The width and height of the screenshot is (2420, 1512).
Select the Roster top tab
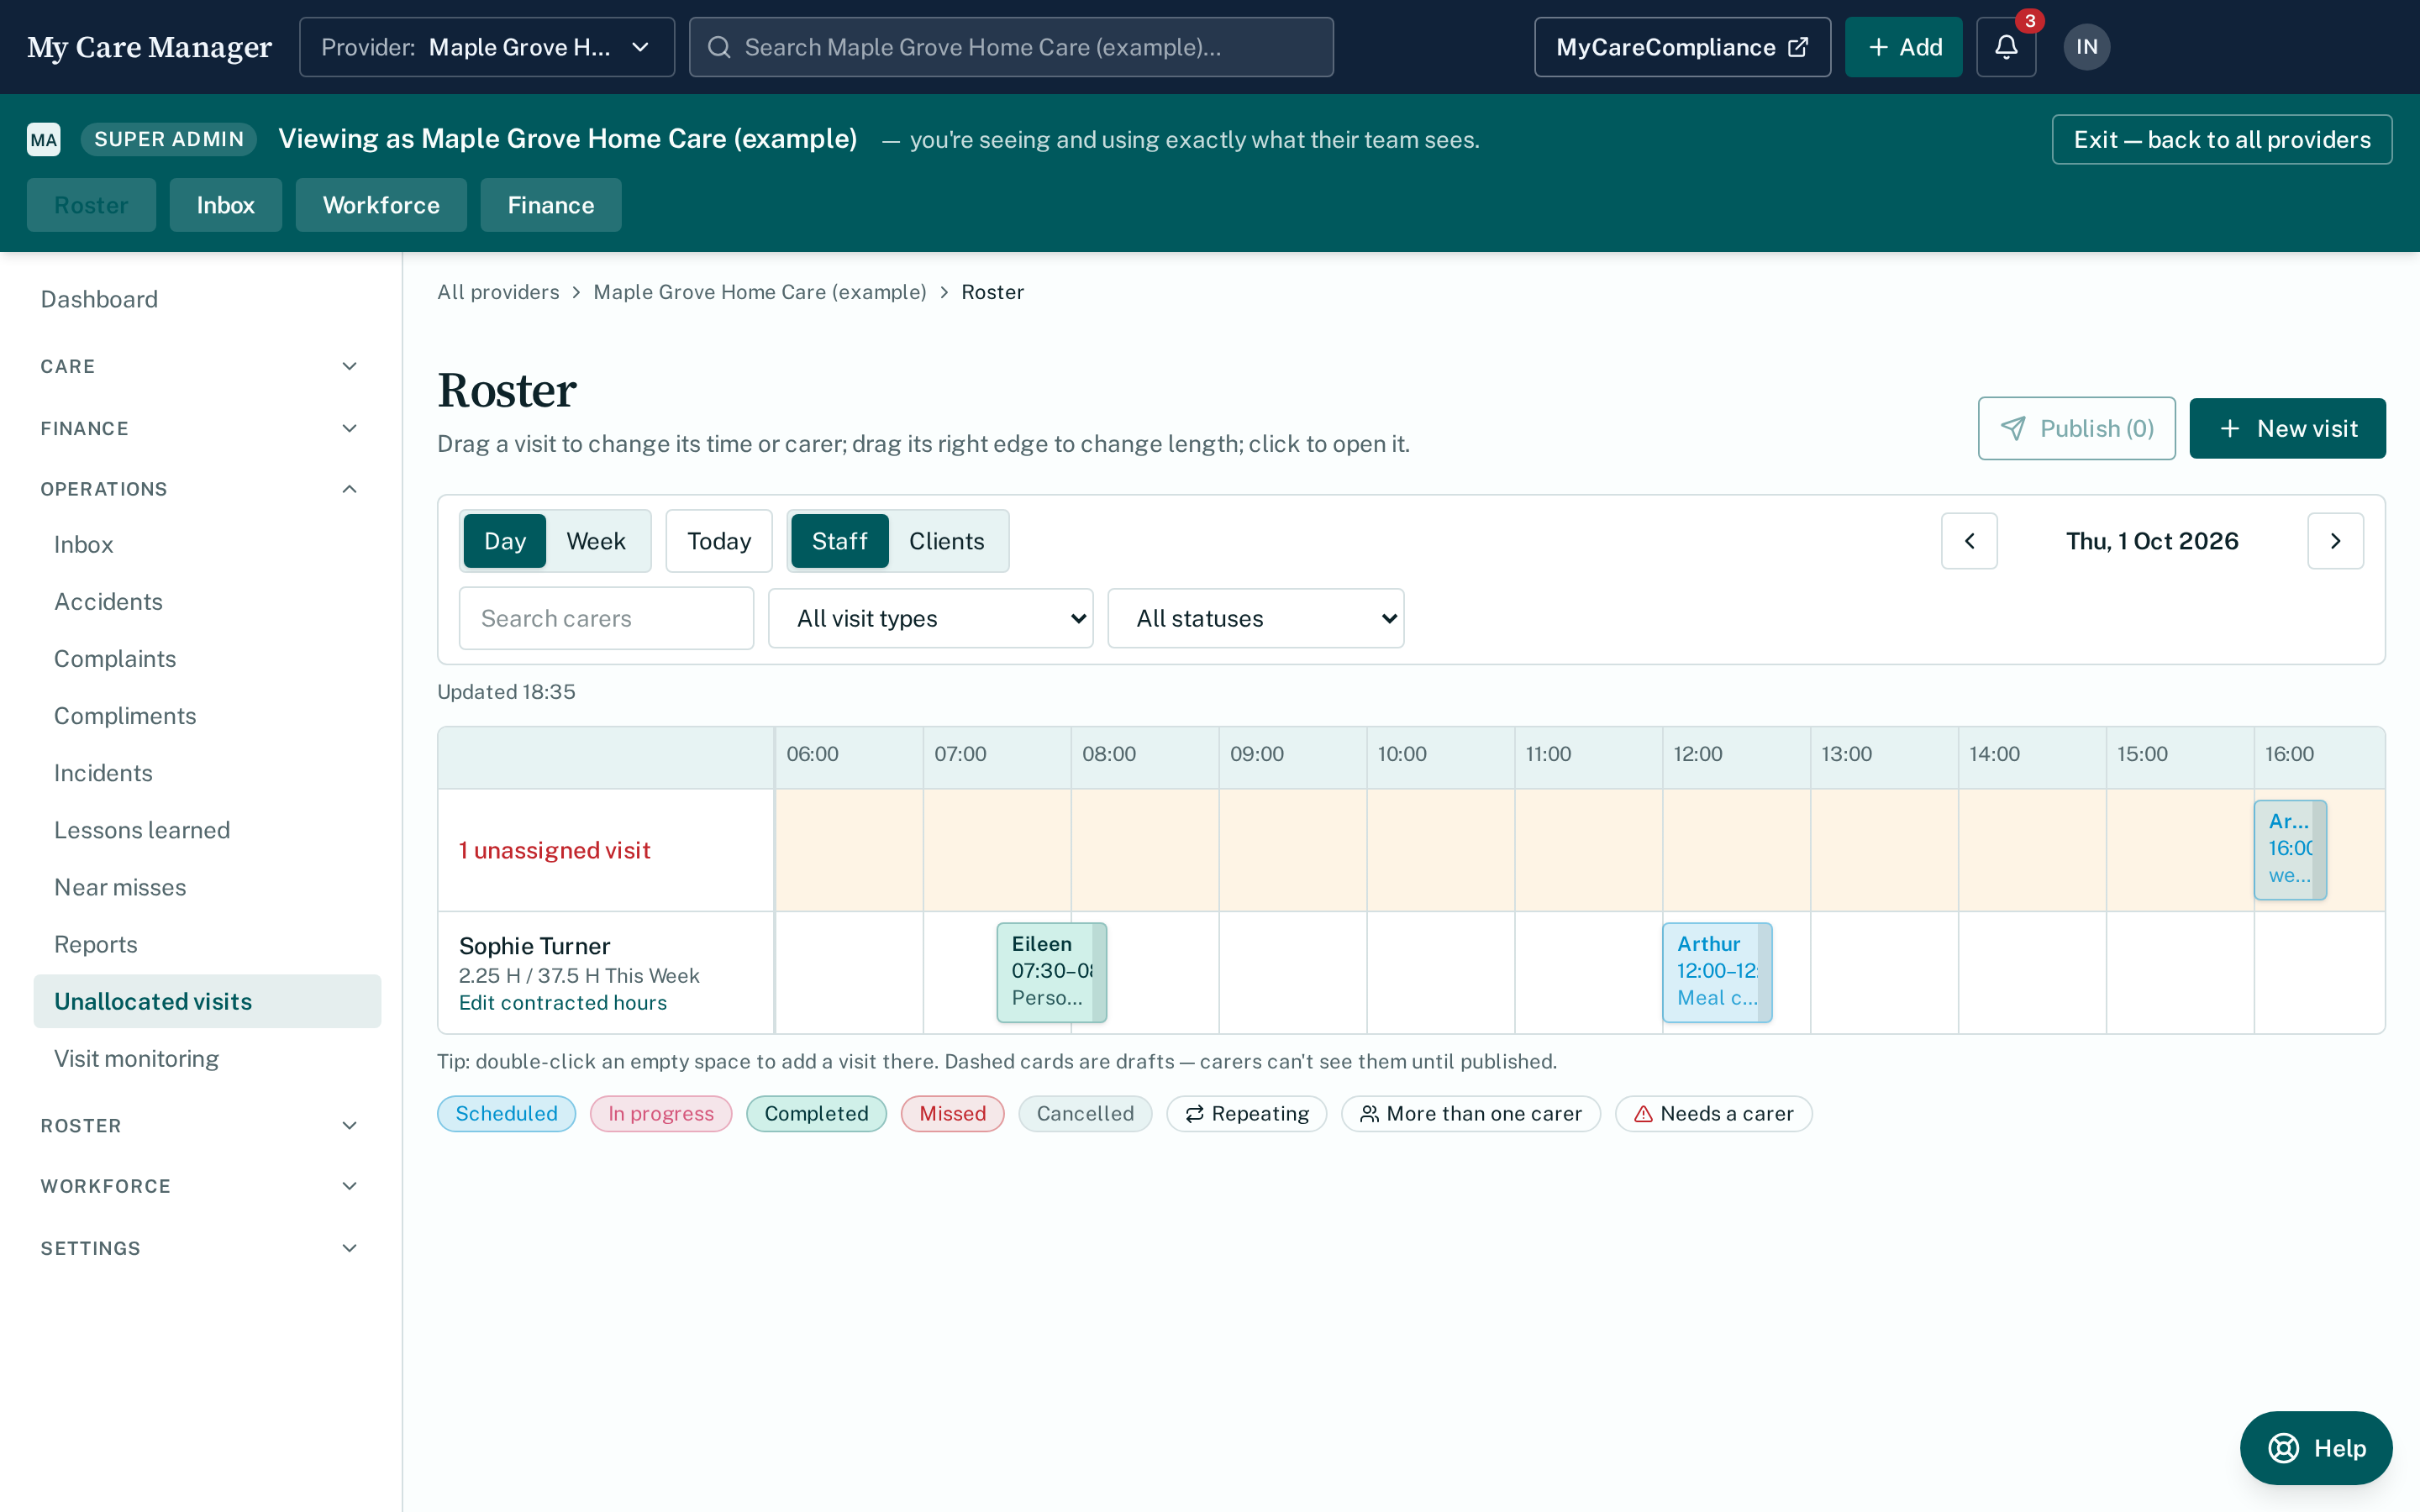(91, 205)
